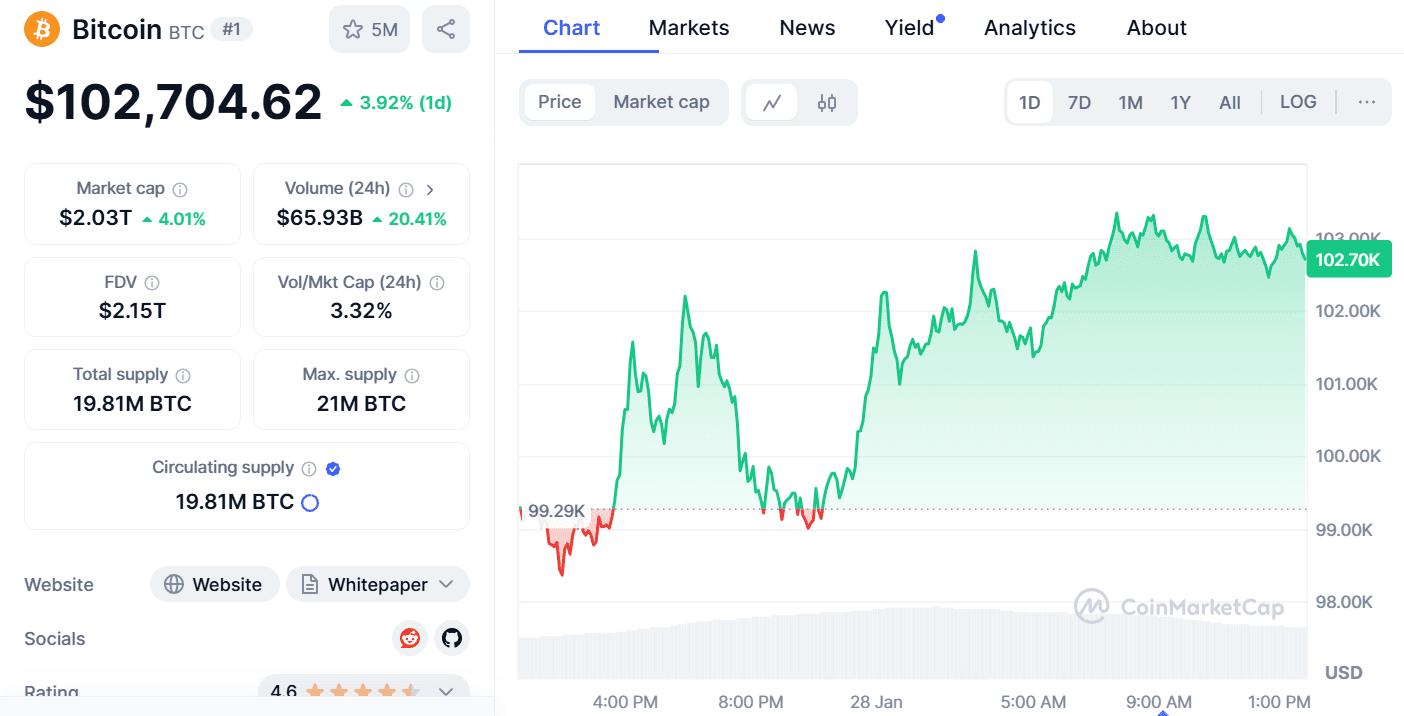
Task: Select the candlestick chart icon
Action: (828, 102)
